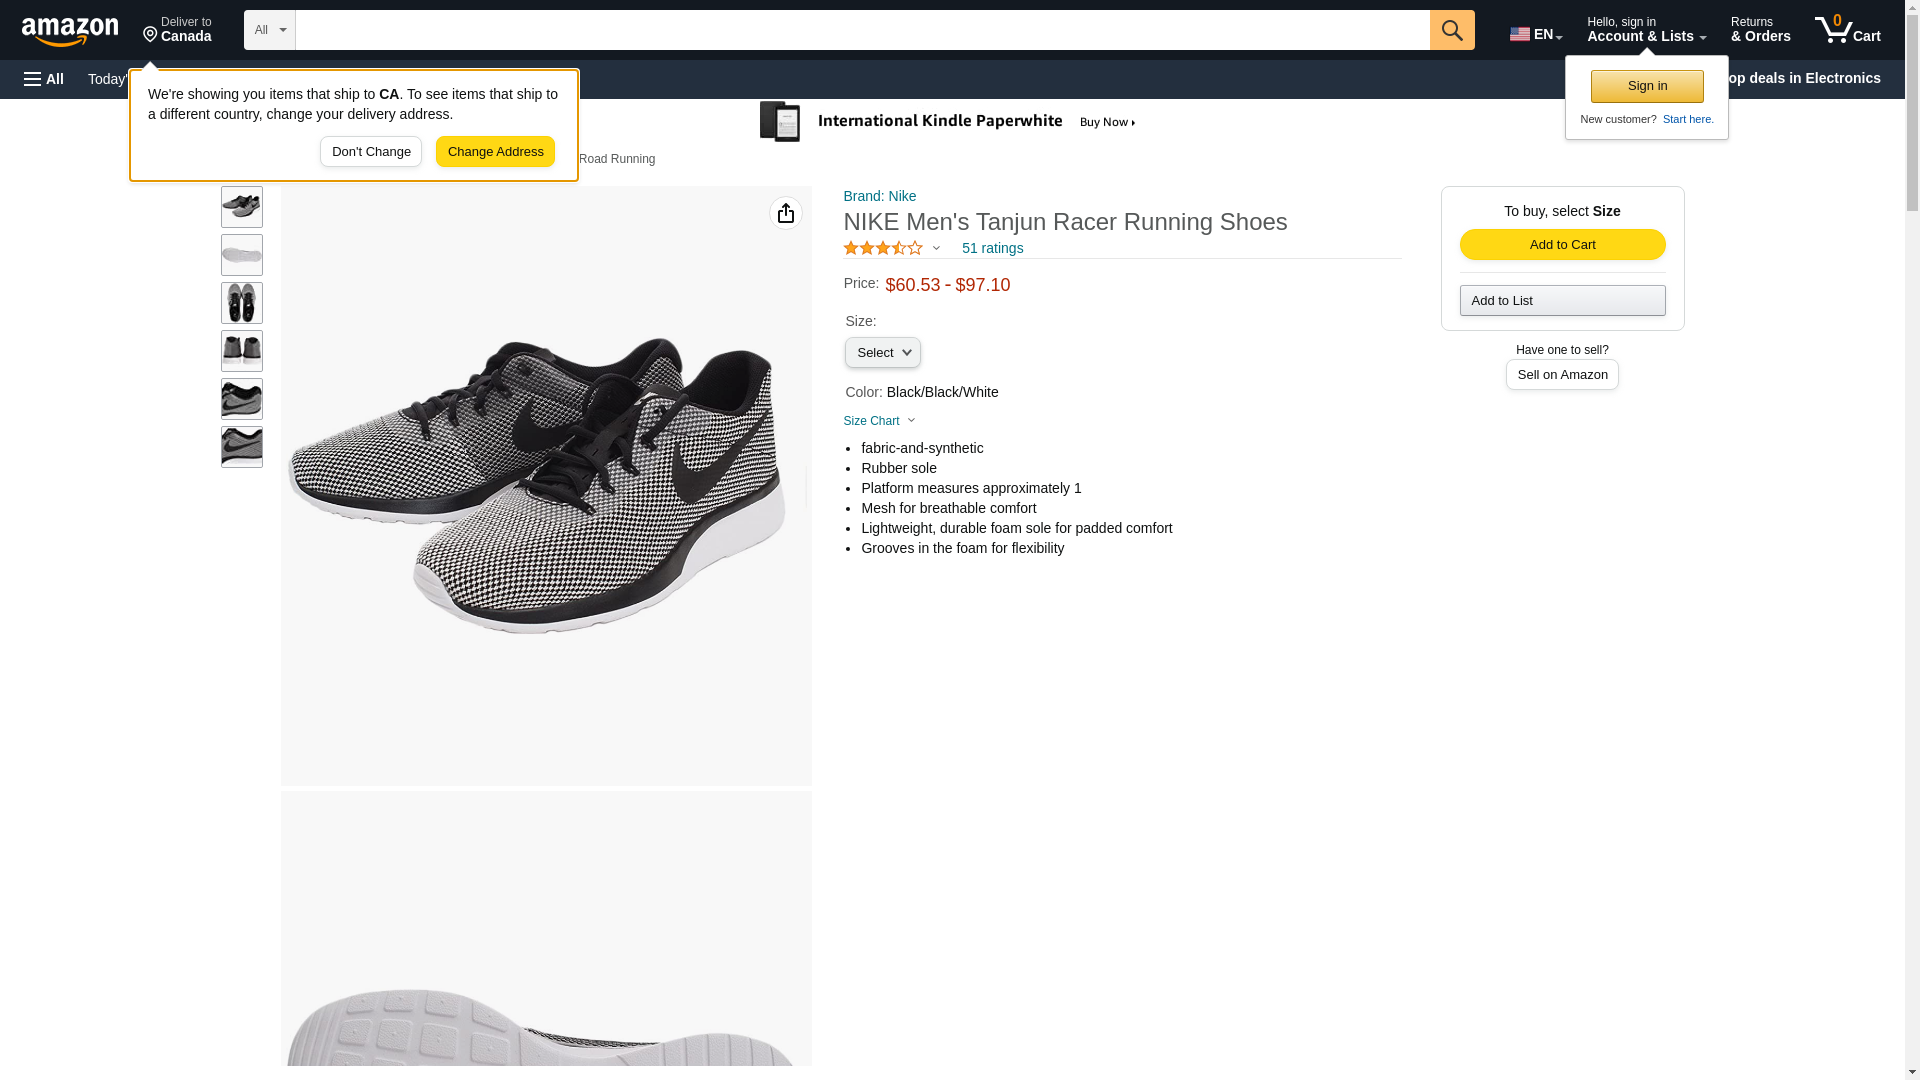Open the search category All dropdown
The image size is (1920, 1080).
point(269,30)
